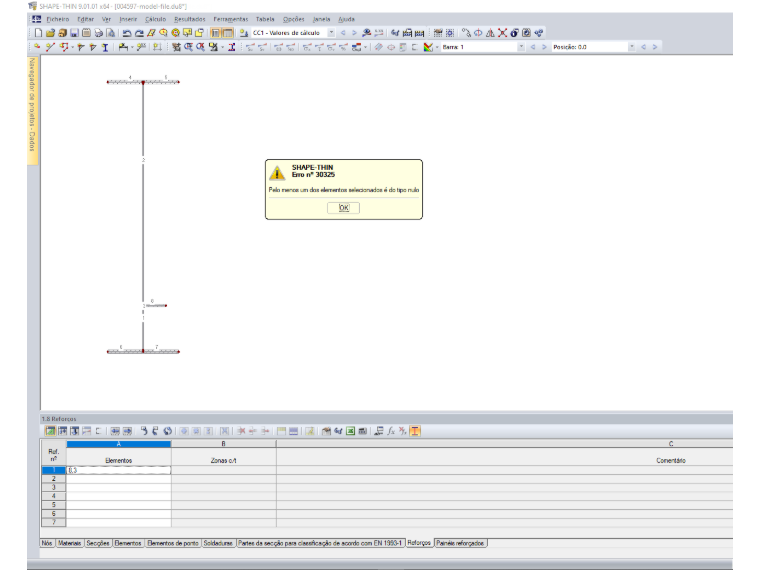Screen dimensions: 760x570
Task: Open the CC1 - Valores de cálculo dropdown
Action: pos(332,33)
